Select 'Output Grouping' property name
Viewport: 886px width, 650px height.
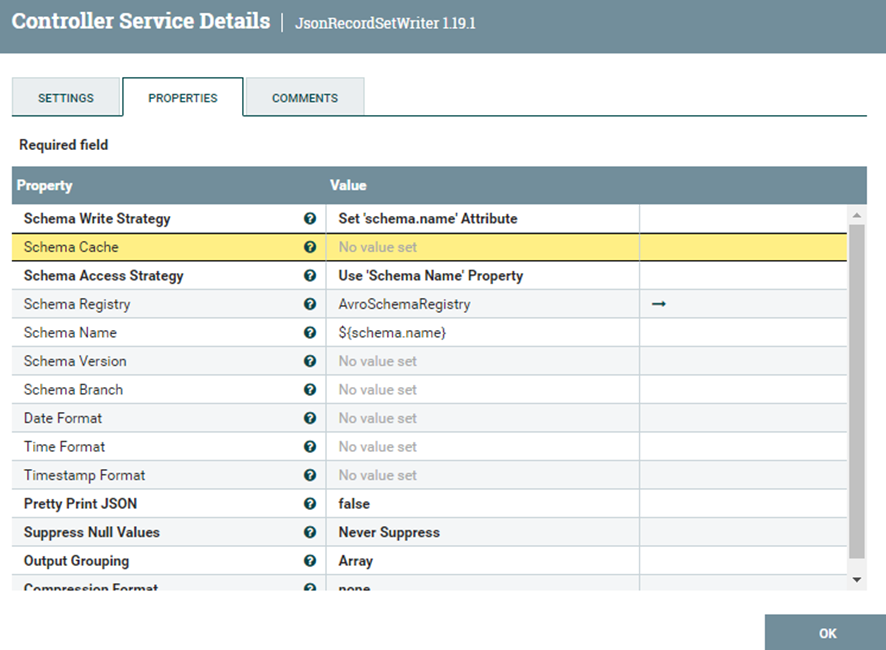coord(76,561)
